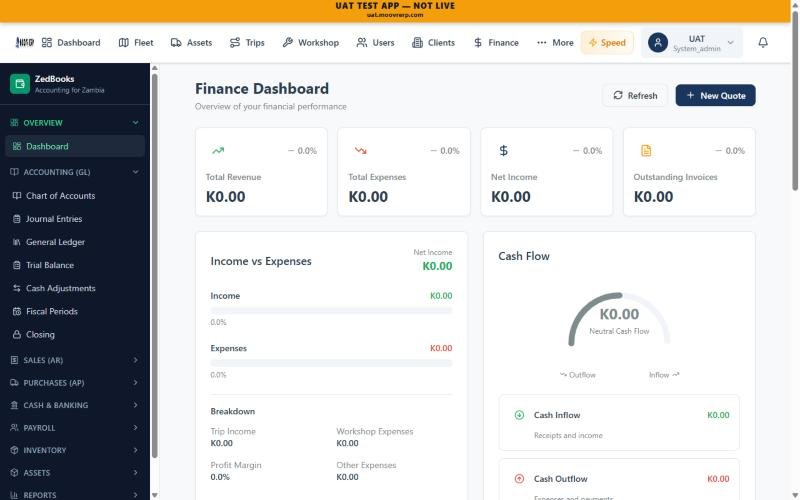800x500 pixels.
Task: Click the Inventory box icon
Action: click(x=14, y=450)
